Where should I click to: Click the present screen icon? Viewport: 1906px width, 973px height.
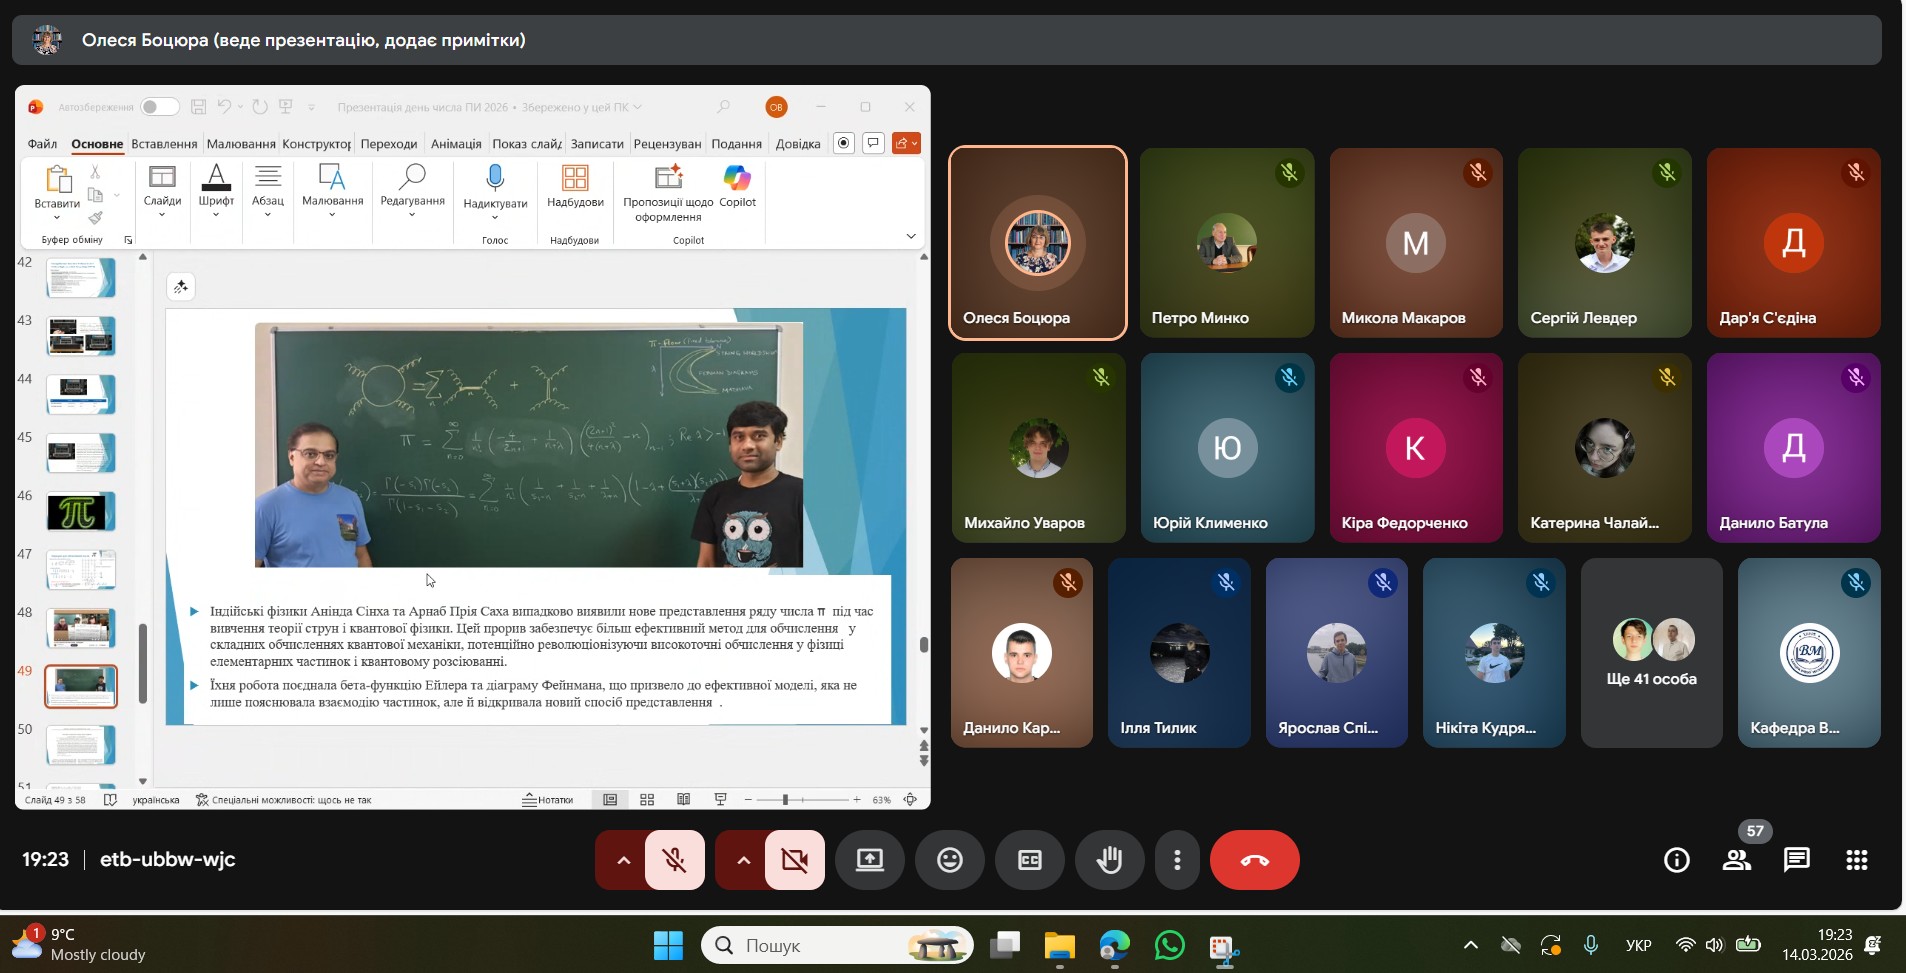(x=869, y=860)
